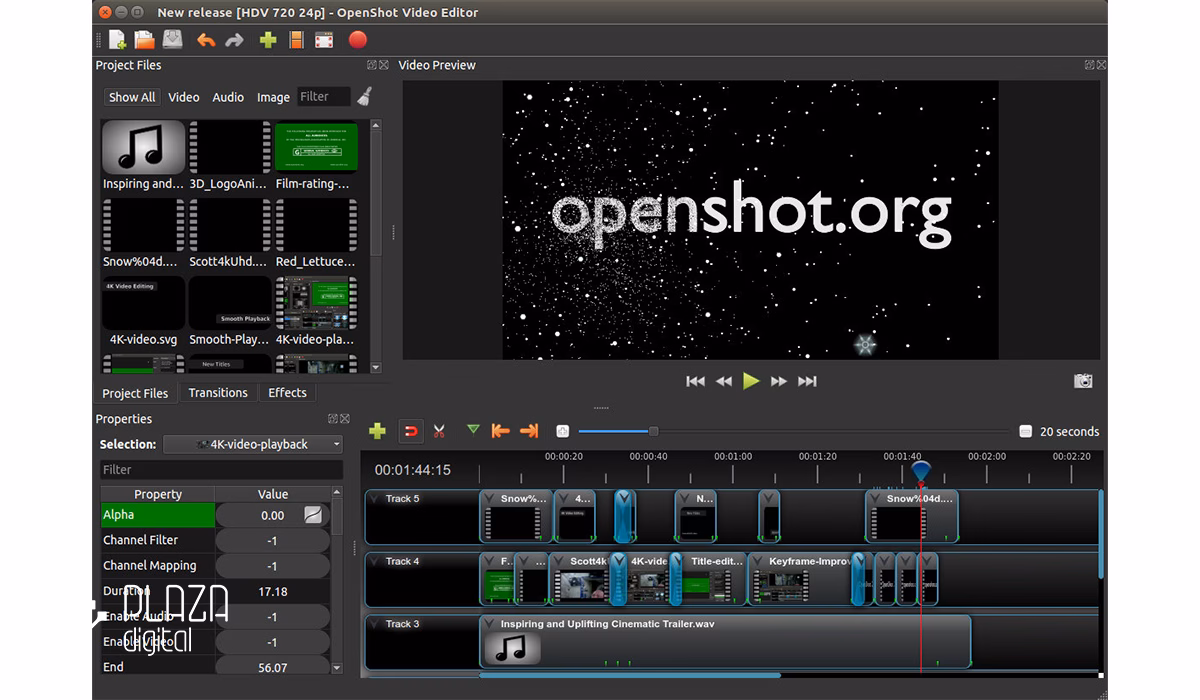Play the video preview
This screenshot has width=1200, height=700.
pyautogui.click(x=751, y=381)
